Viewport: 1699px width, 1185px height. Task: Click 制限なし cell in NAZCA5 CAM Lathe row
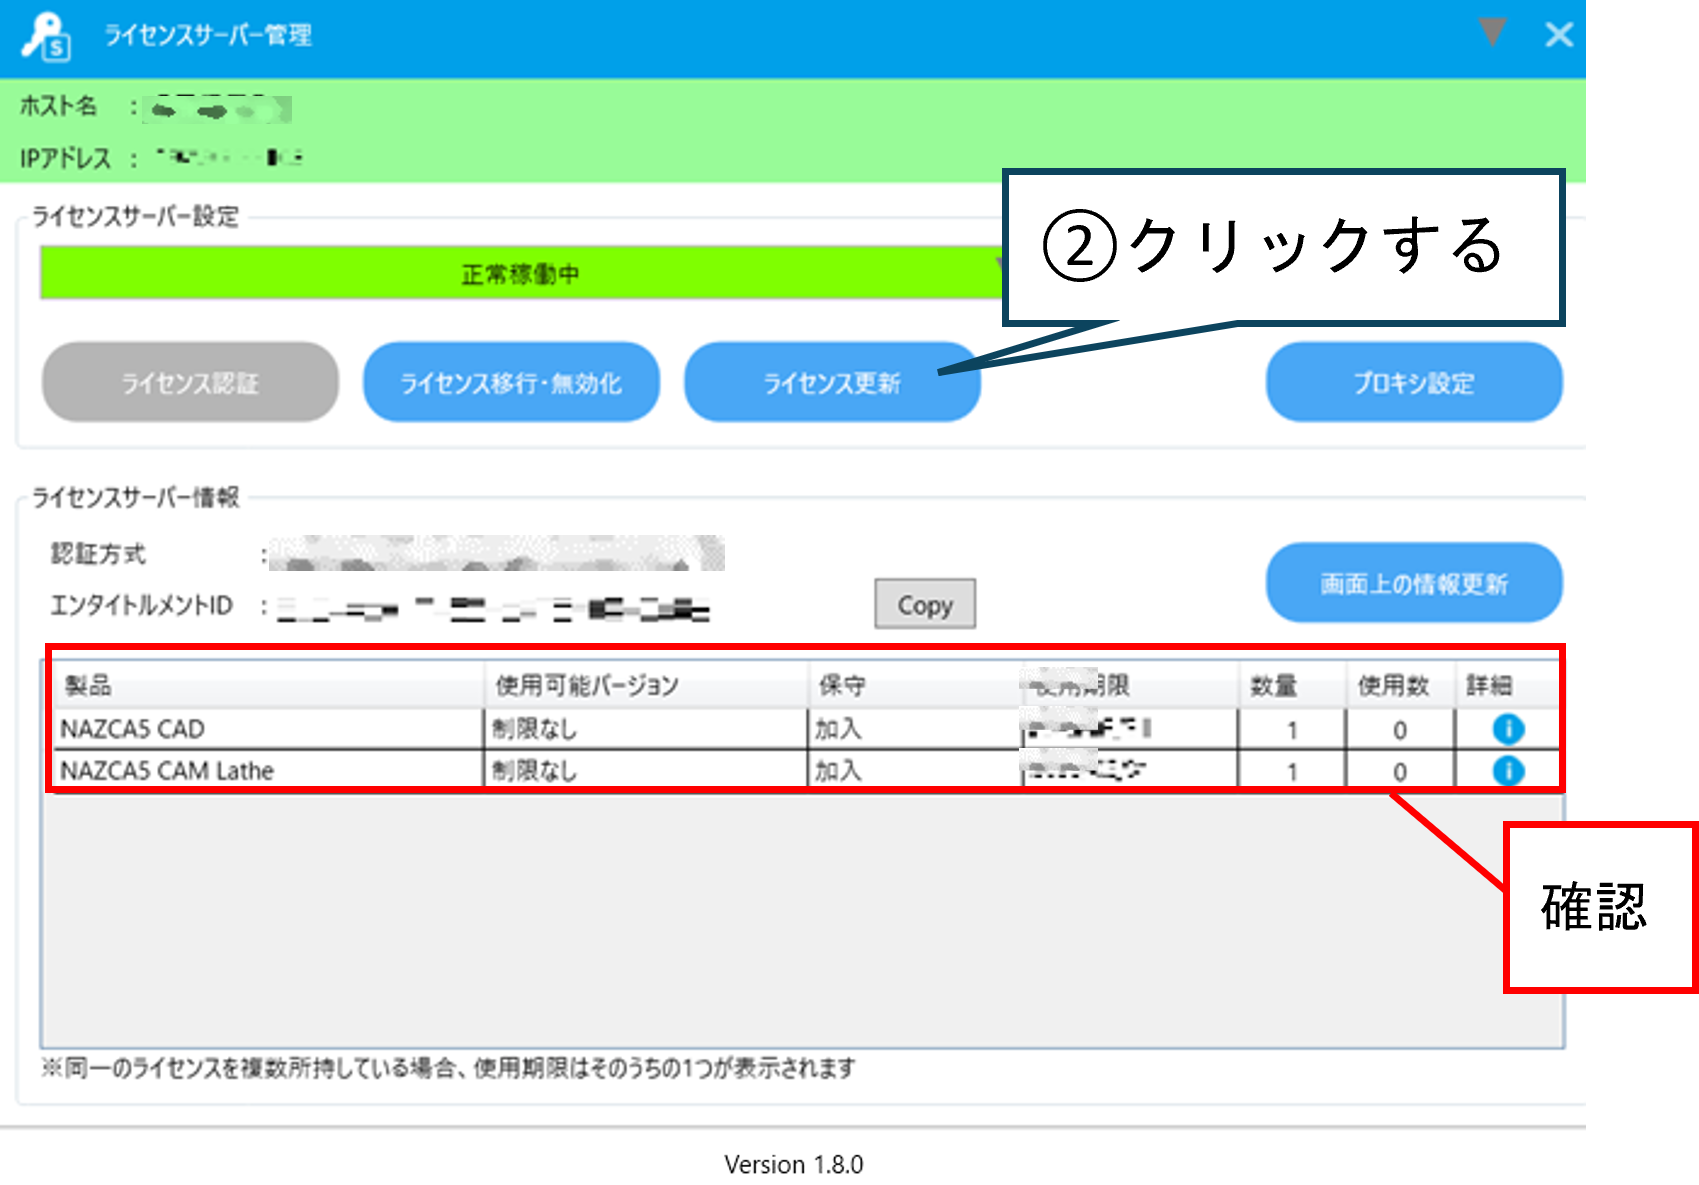coord(646,771)
